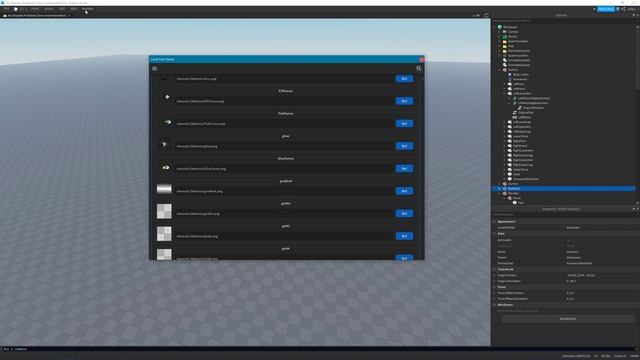Expand the highlighted selected model node
The width and height of the screenshot is (640, 360).
(500, 189)
